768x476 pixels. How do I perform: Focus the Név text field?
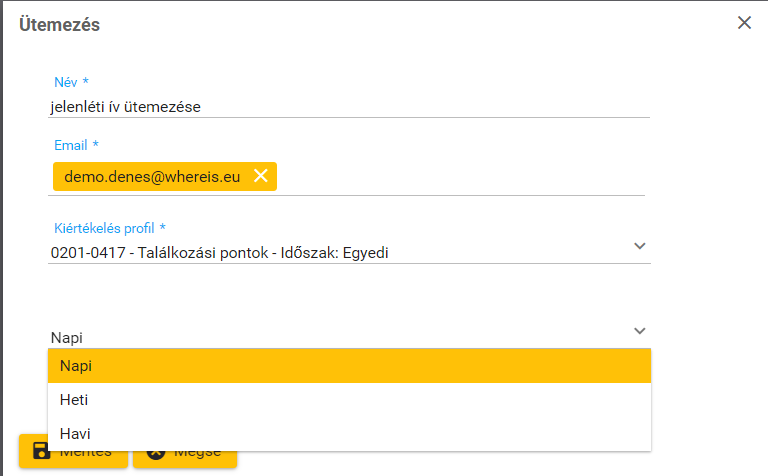click(349, 105)
